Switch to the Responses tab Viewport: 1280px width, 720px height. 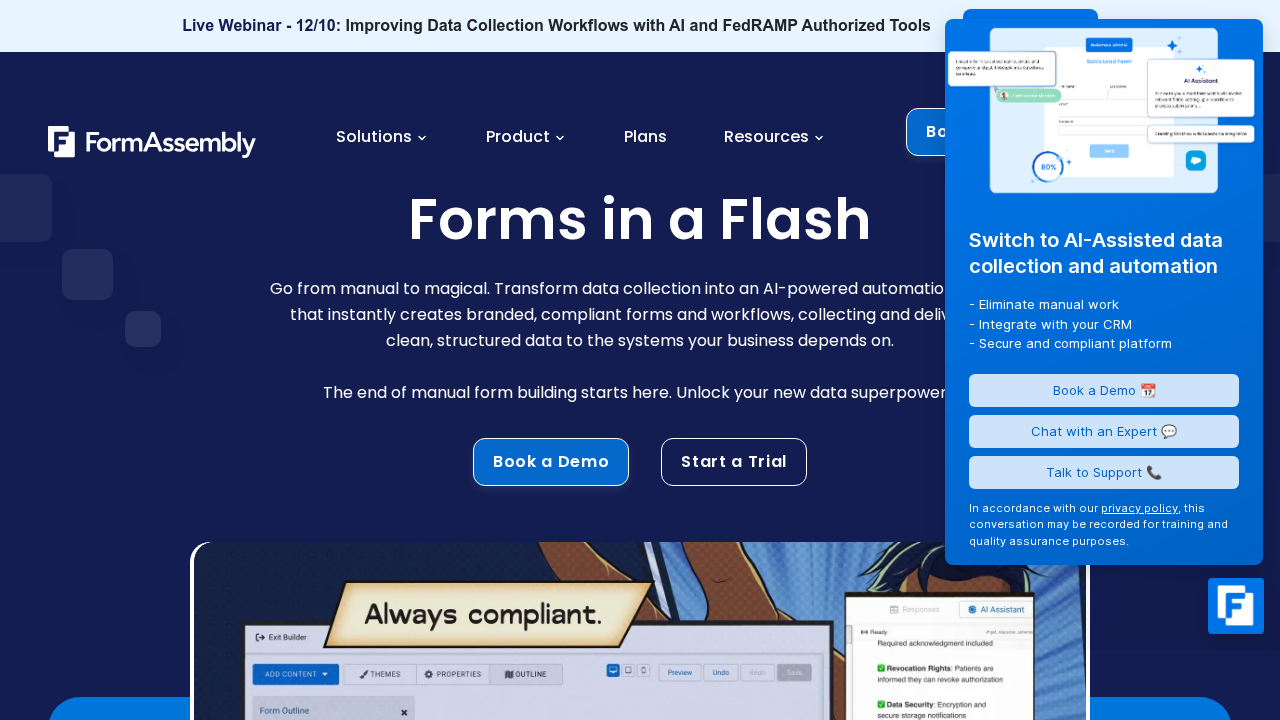914,610
